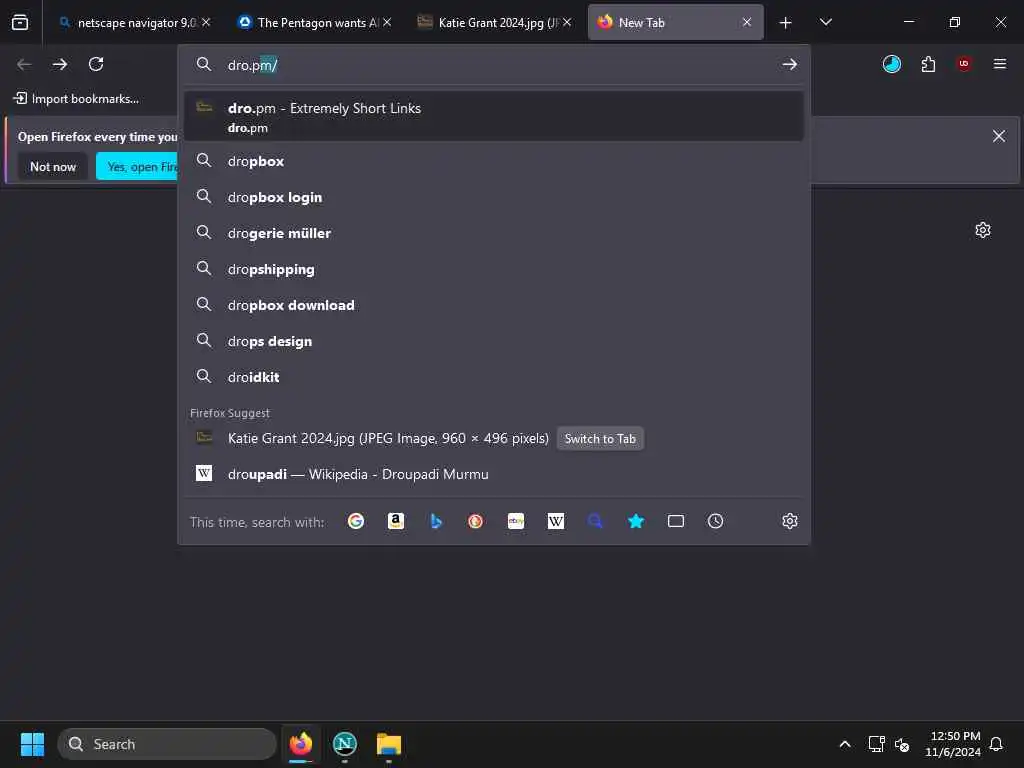Viewport: 1024px width, 768px height.
Task: Search this time with DuckDuckGo
Action: pos(475,521)
